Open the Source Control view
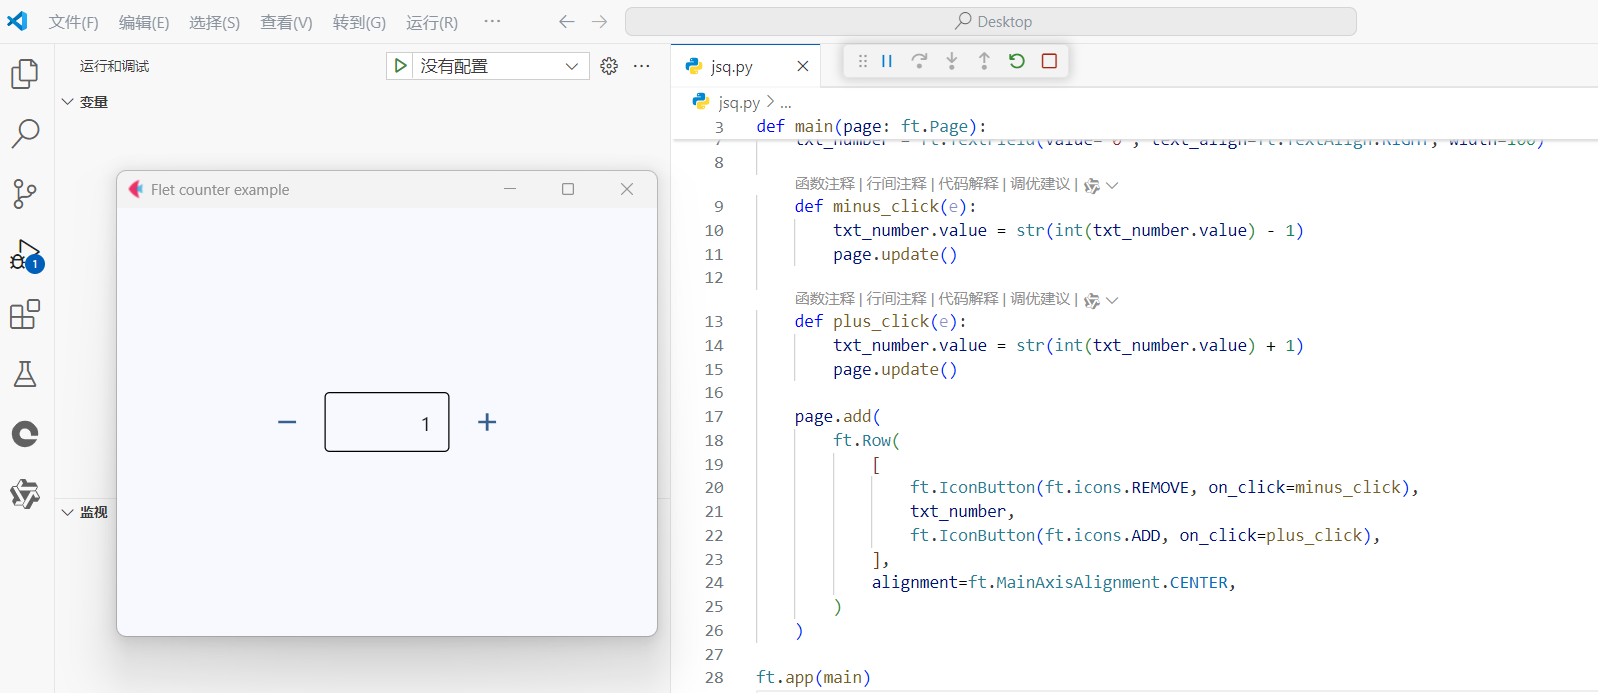1598x693 pixels. [x=25, y=194]
